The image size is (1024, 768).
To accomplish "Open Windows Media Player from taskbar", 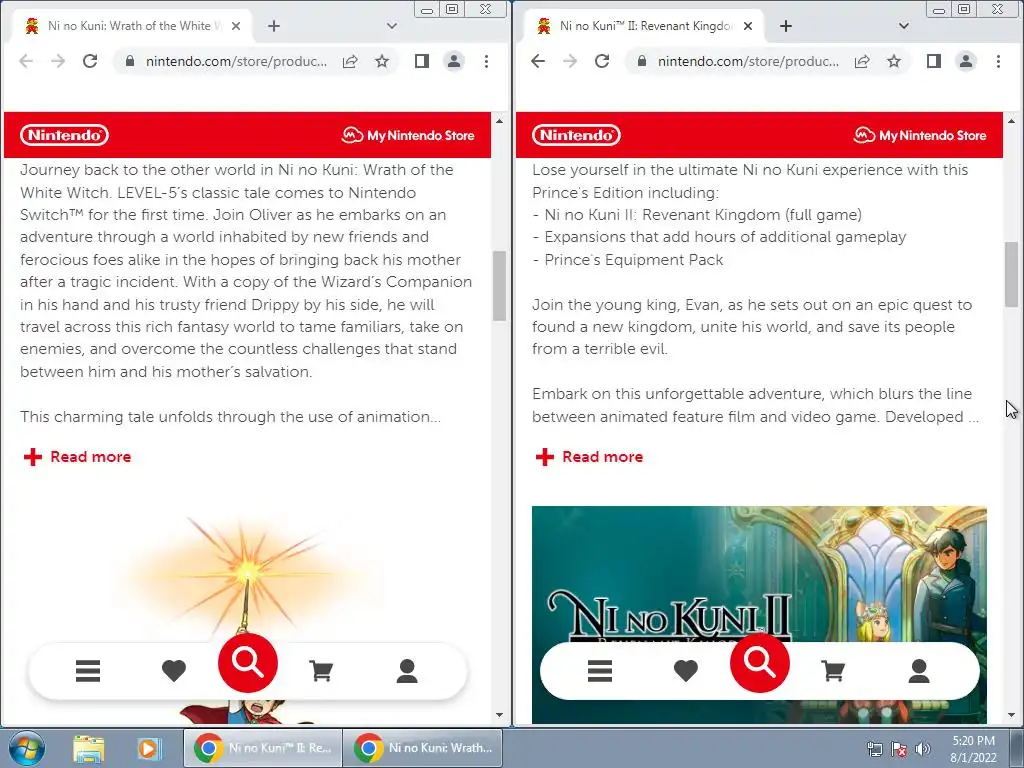I will pyautogui.click(x=148, y=748).
